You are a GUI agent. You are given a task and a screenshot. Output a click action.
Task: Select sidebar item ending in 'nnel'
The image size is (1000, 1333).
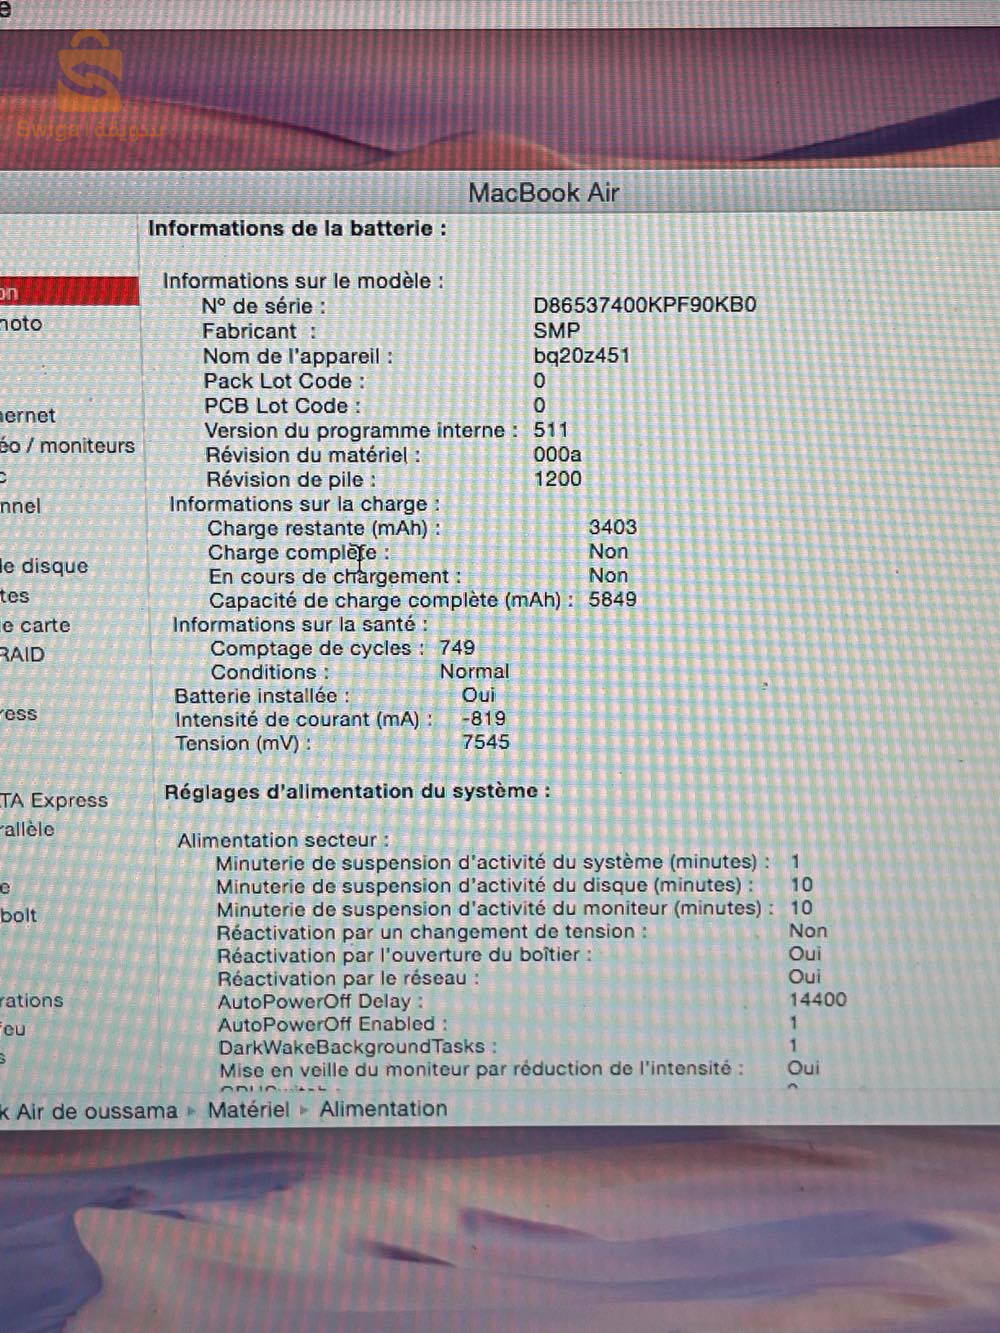[20, 506]
